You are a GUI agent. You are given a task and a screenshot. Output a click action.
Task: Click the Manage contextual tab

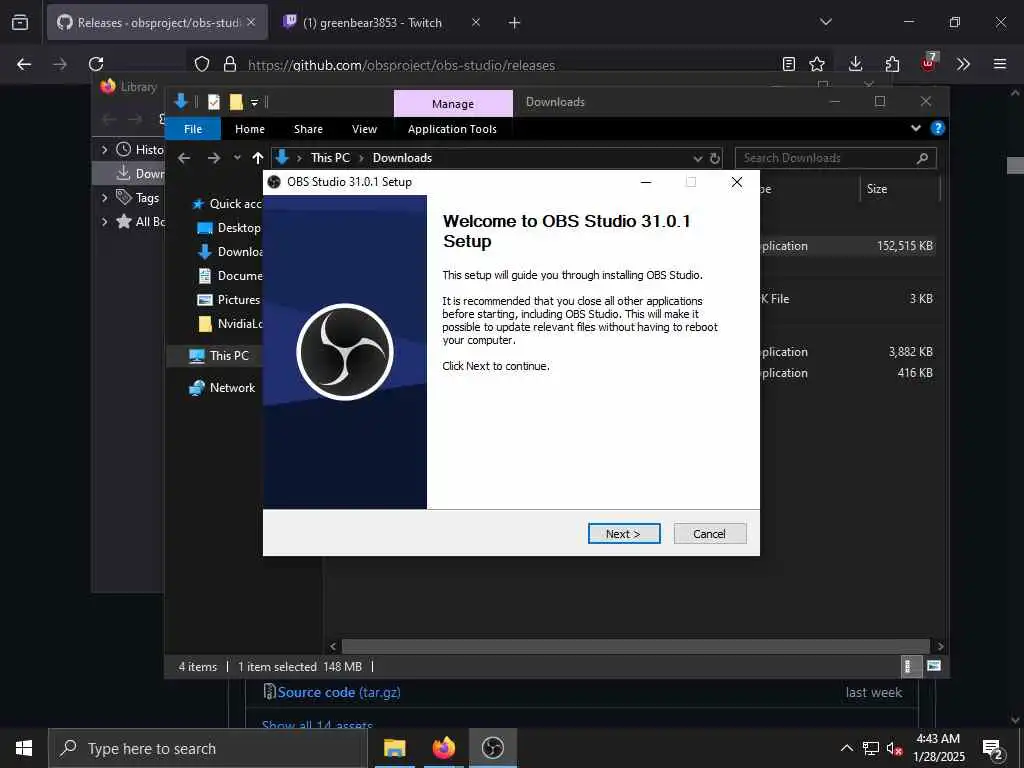pyautogui.click(x=453, y=104)
